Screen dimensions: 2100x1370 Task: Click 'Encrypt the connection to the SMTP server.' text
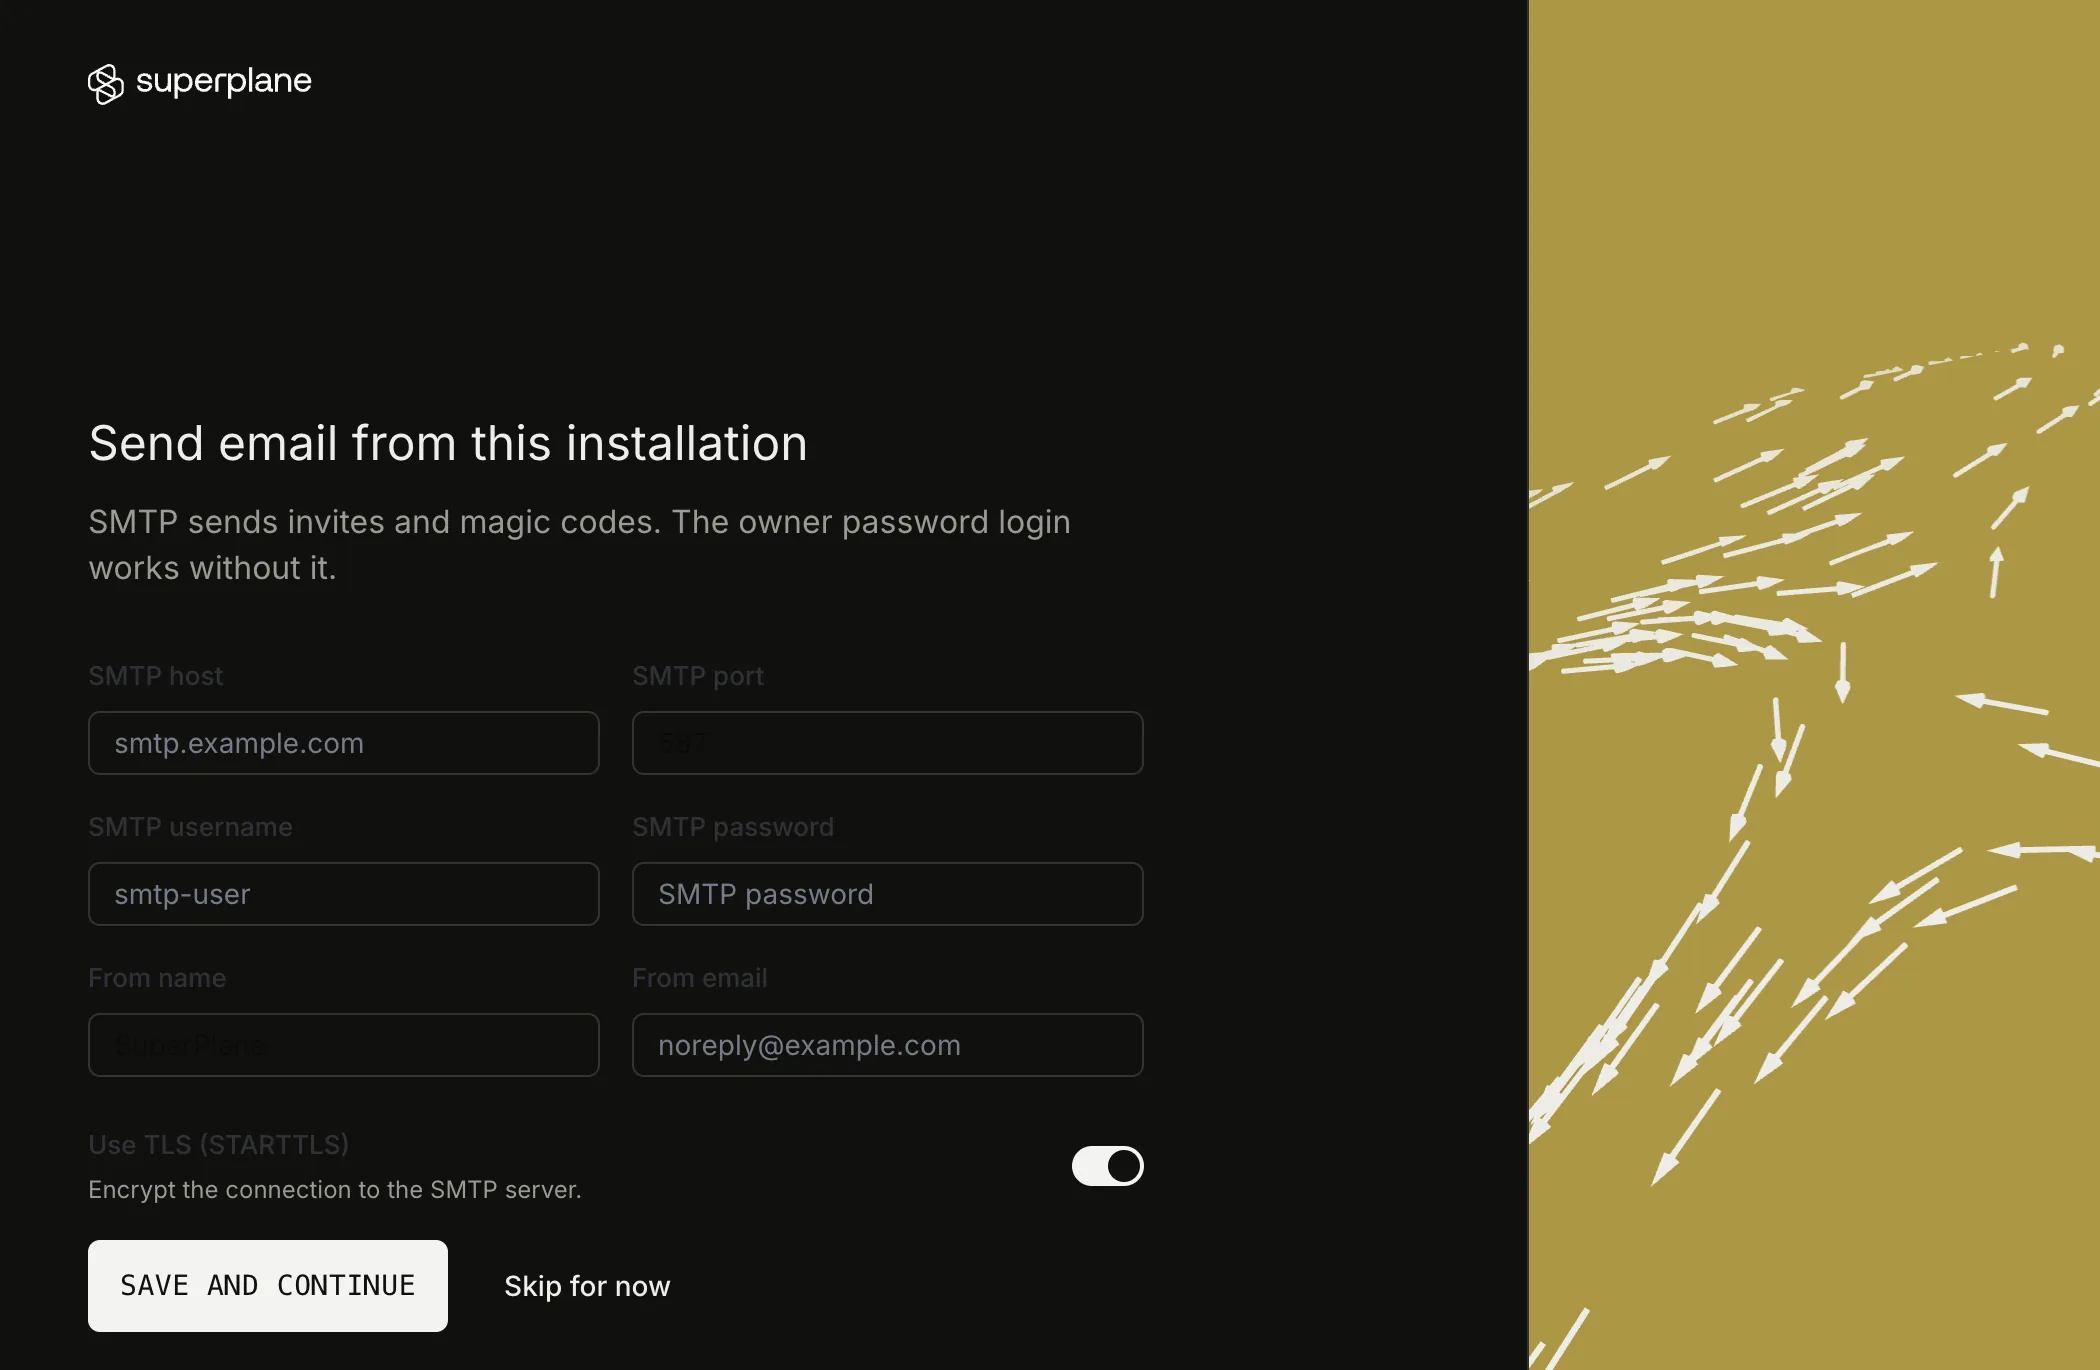click(x=335, y=1190)
